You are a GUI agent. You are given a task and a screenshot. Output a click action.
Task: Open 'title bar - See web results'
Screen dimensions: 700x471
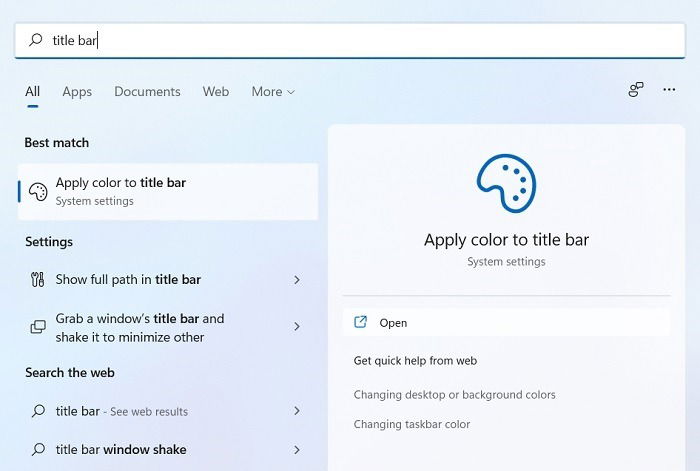(x=168, y=411)
